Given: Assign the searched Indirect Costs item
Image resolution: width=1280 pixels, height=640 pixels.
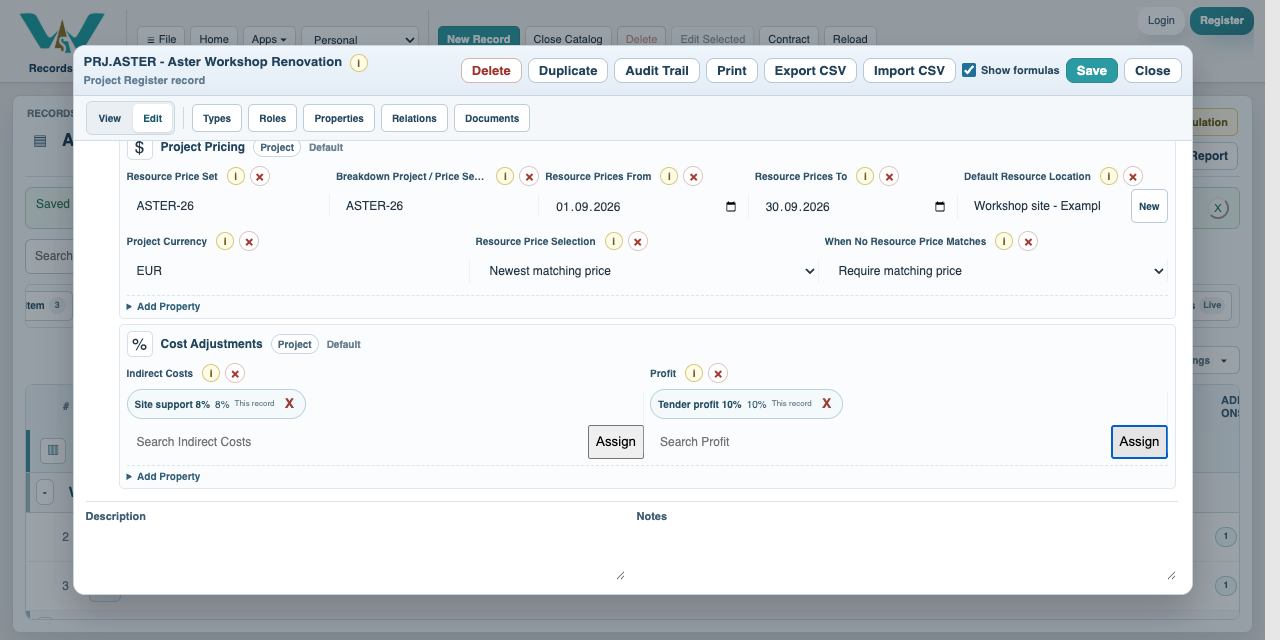Looking at the screenshot, I should tap(616, 442).
